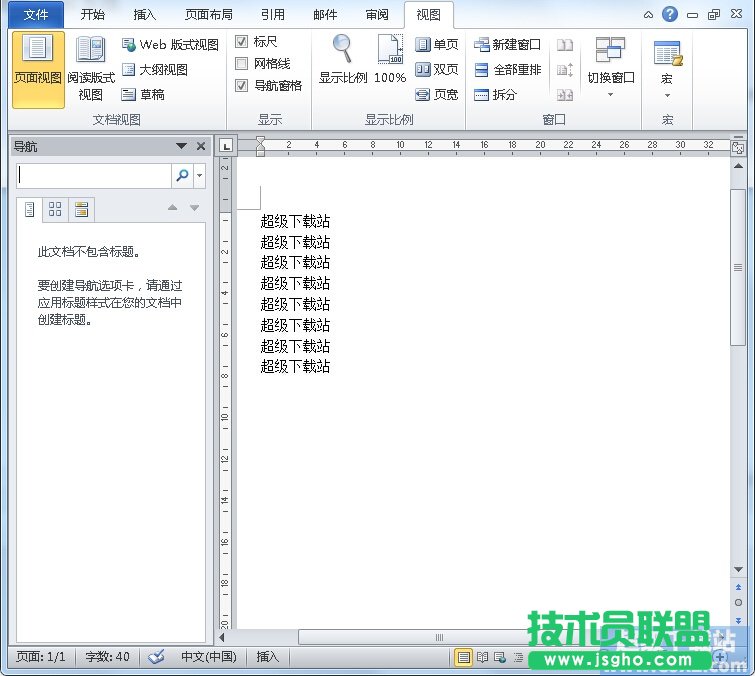Switch to the Page Layout (页面布局) tab
Image resolution: width=755 pixels, height=676 pixels.
click(x=209, y=15)
